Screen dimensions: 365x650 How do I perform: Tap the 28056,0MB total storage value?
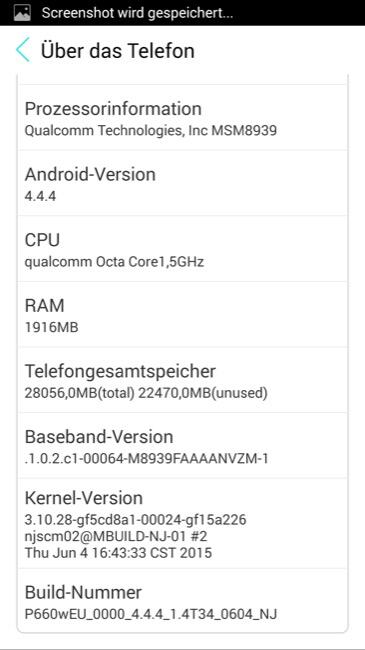80,393
